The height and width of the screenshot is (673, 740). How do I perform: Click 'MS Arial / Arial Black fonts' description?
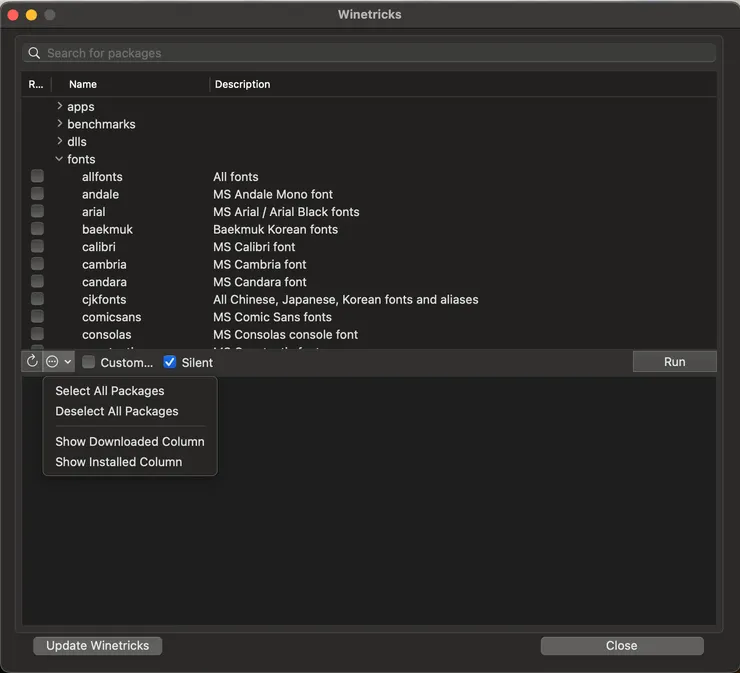[286, 211]
